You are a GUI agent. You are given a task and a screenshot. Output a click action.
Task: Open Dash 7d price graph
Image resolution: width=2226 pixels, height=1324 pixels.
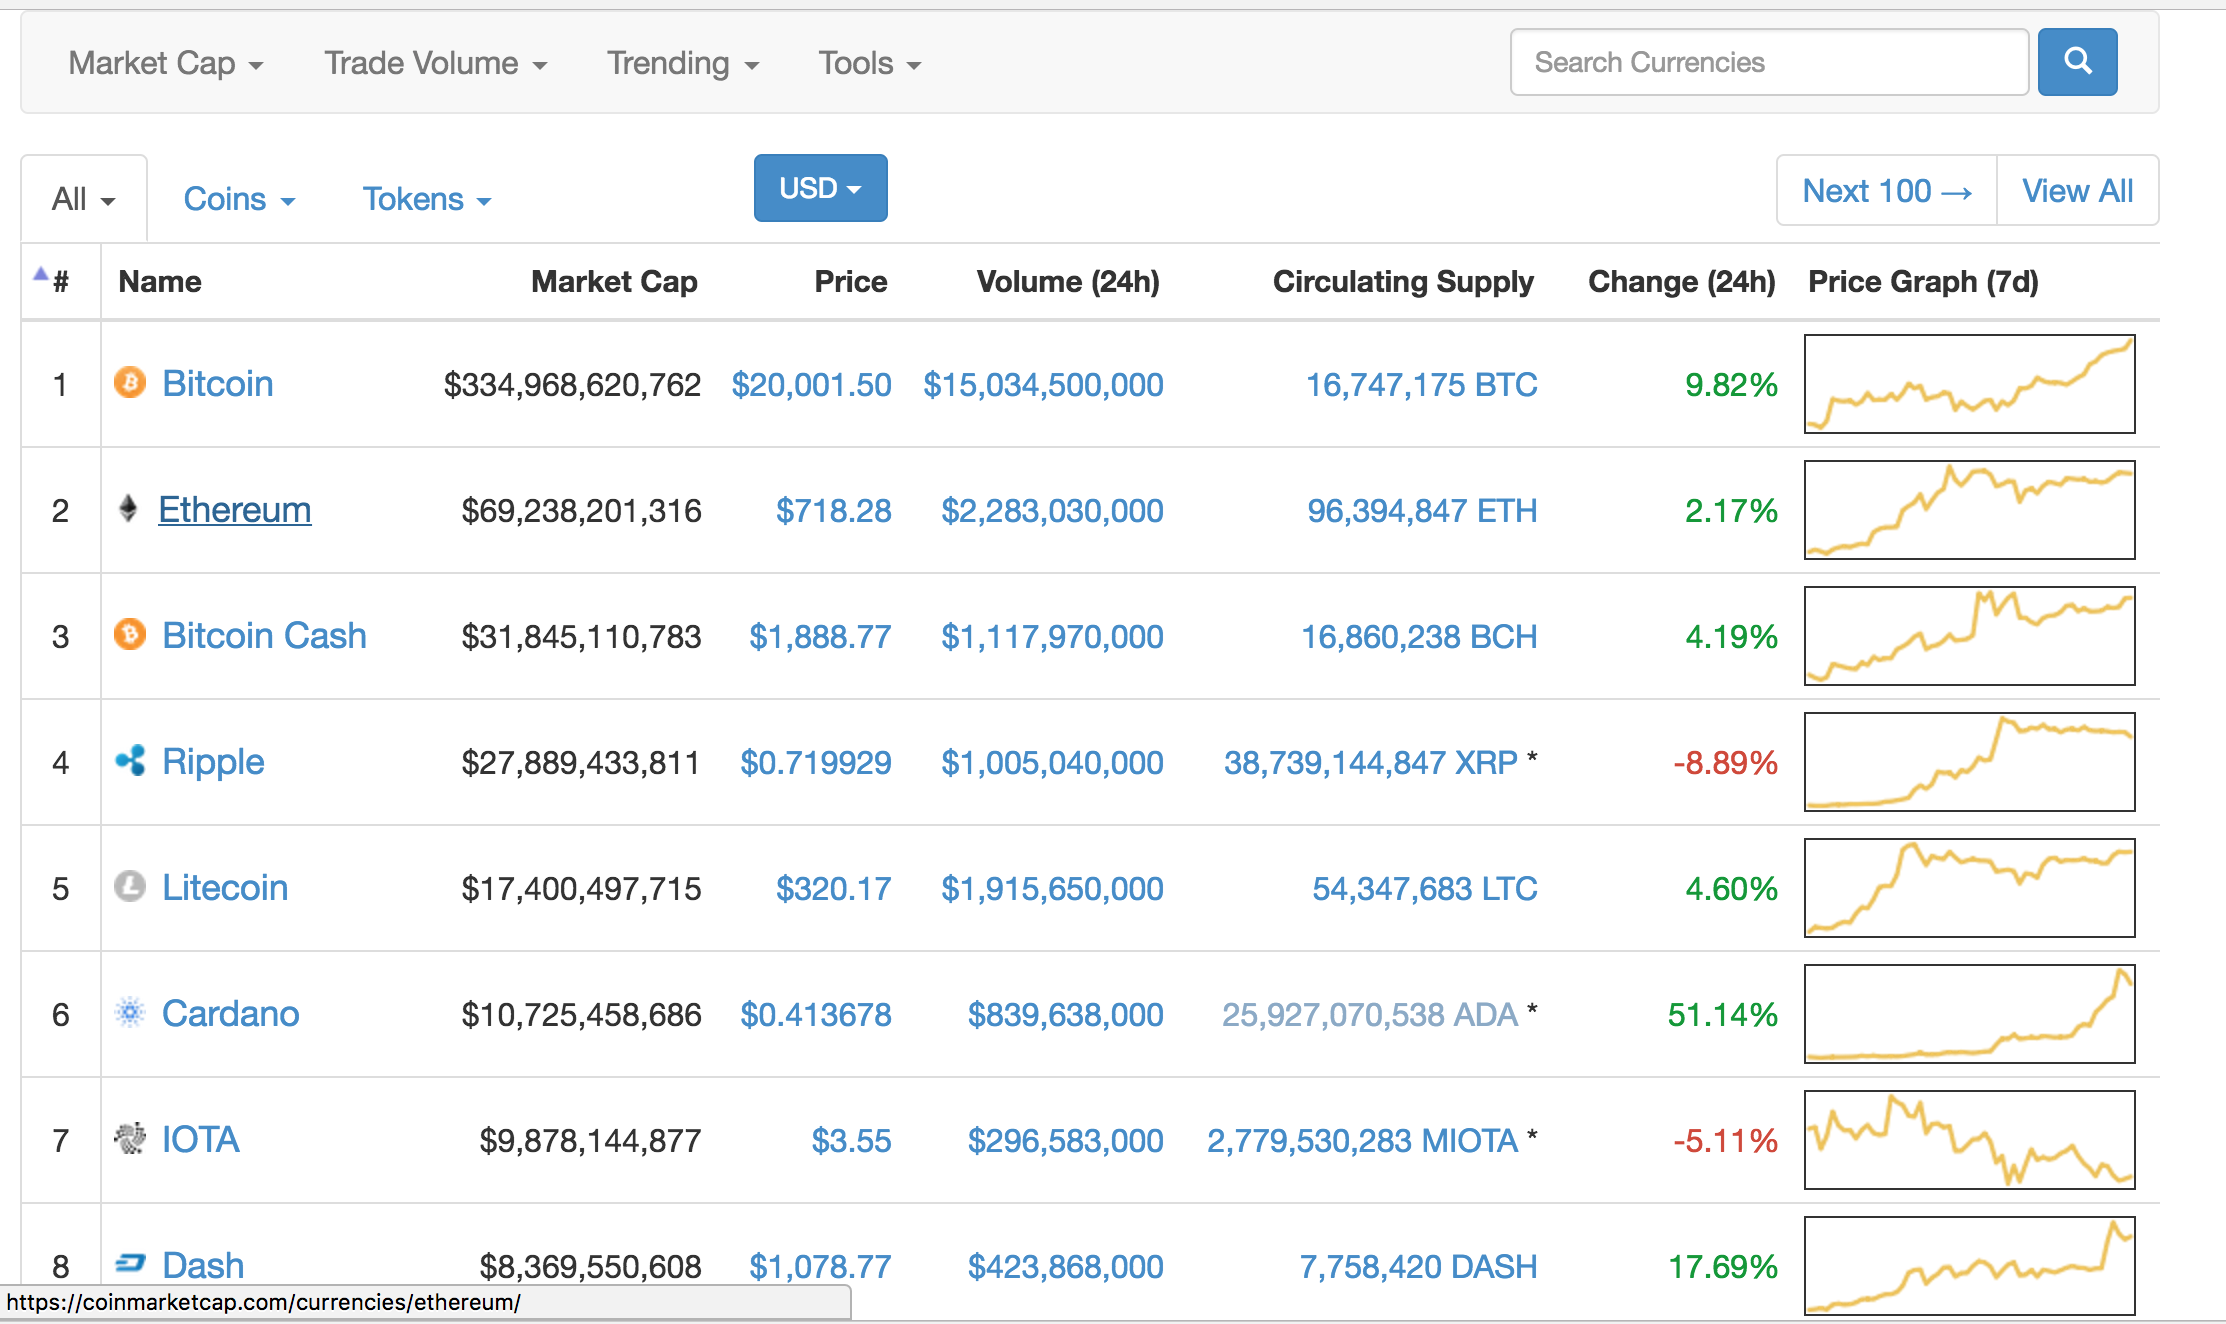point(1969,1266)
